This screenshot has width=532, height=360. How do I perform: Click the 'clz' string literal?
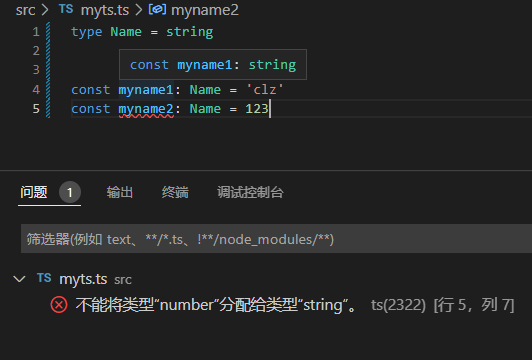tap(265, 90)
